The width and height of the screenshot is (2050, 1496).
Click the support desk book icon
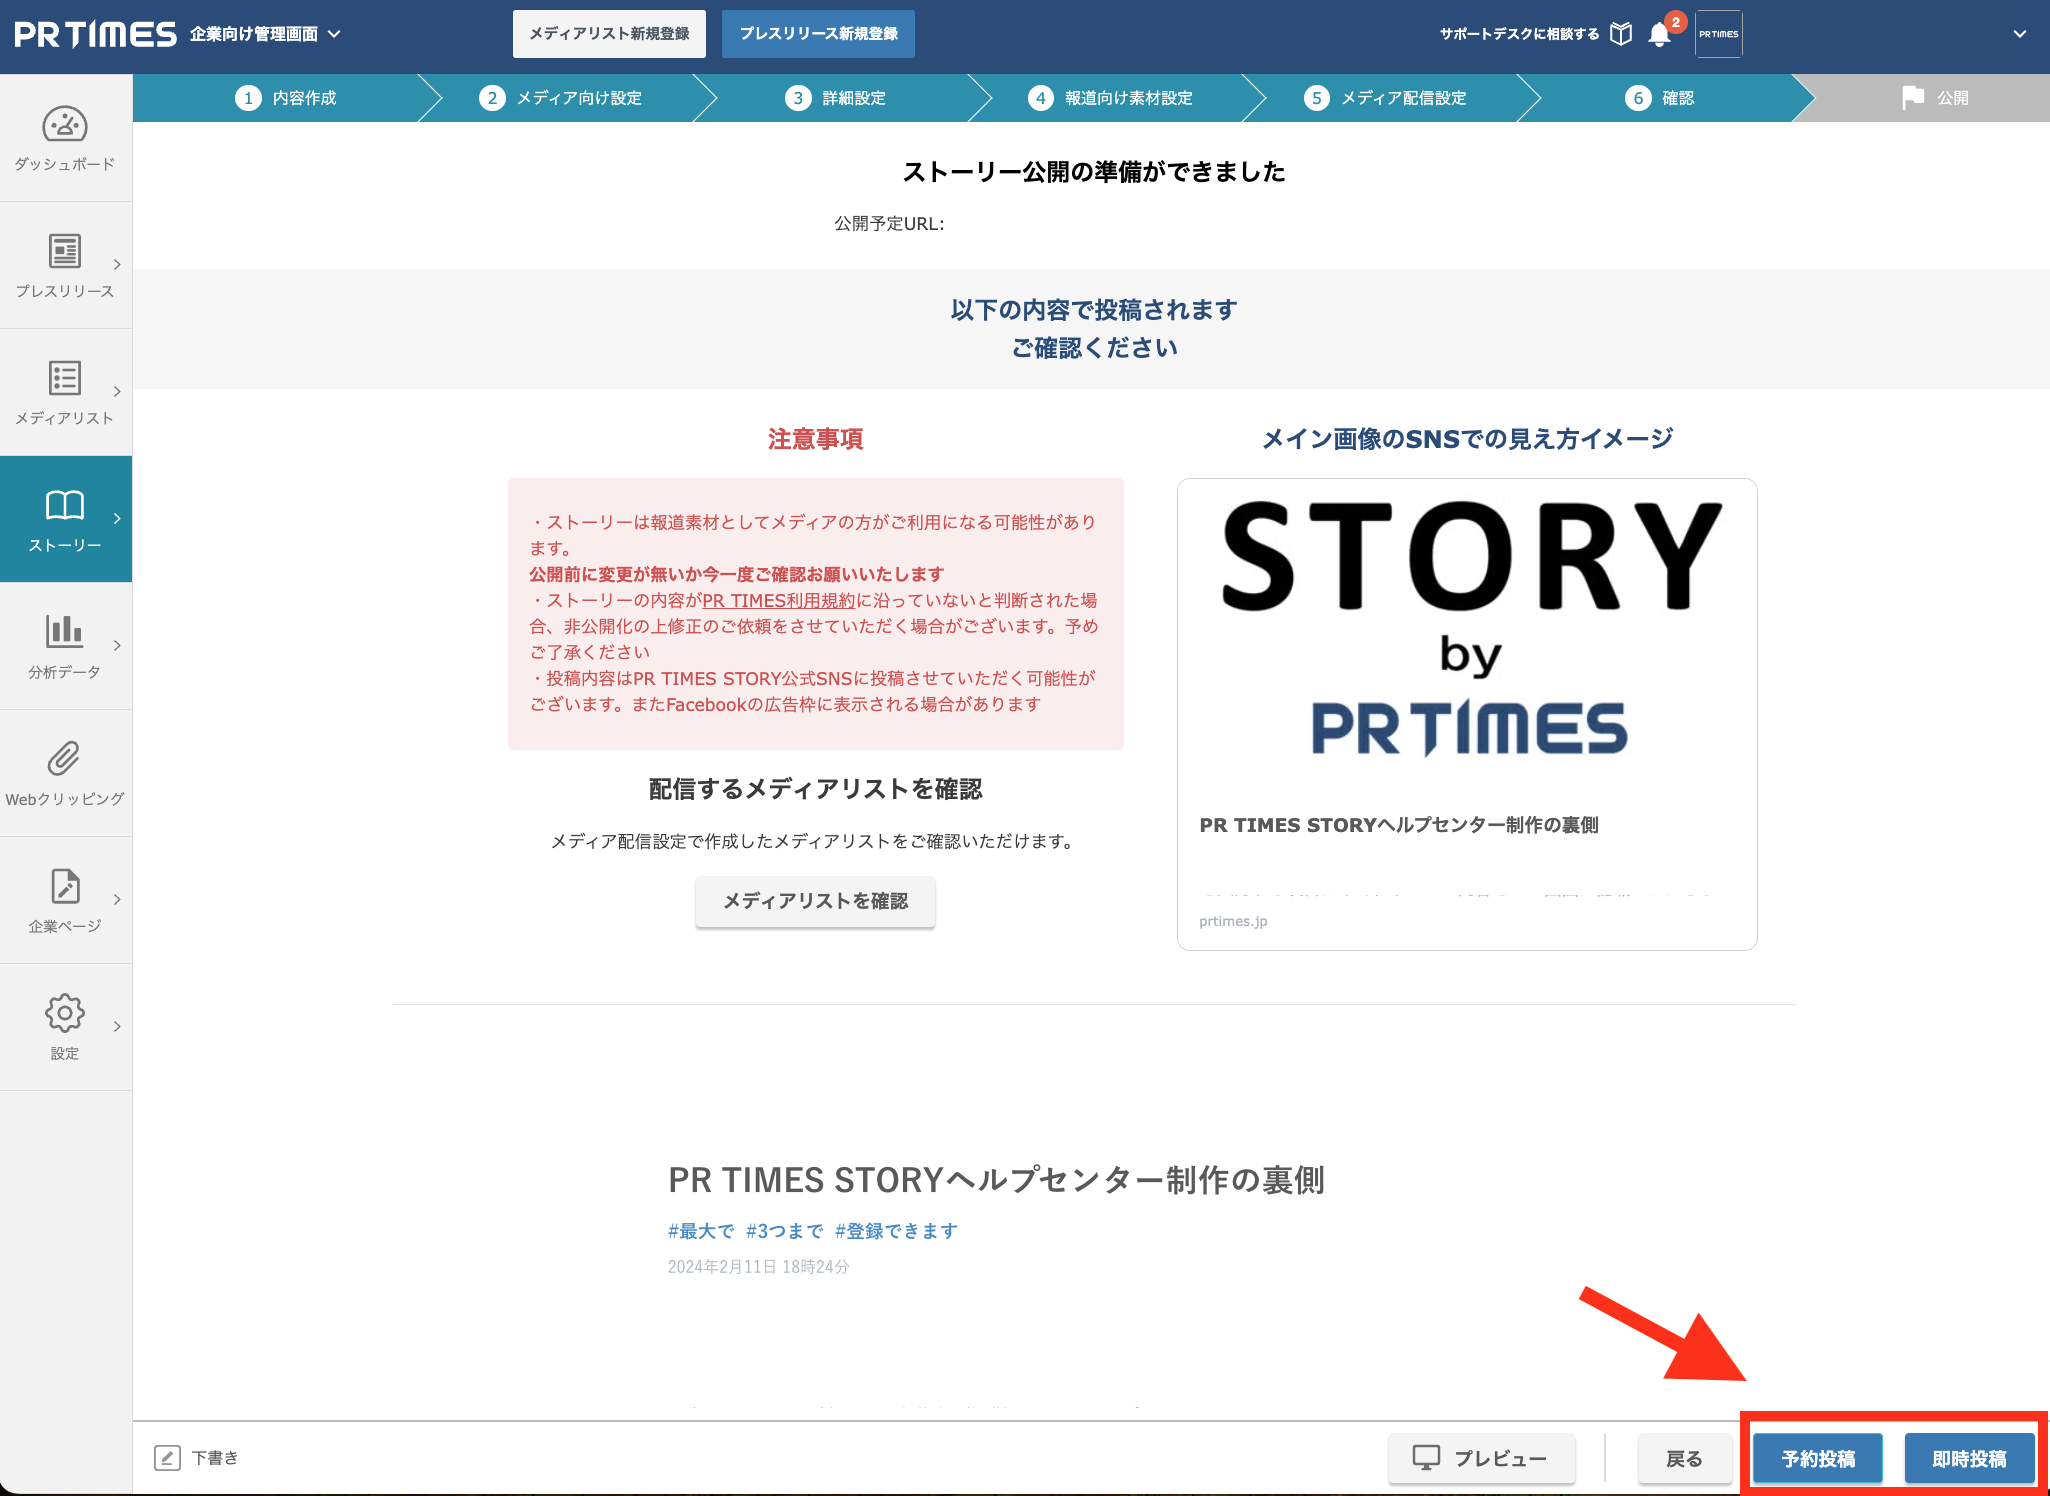click(1621, 34)
